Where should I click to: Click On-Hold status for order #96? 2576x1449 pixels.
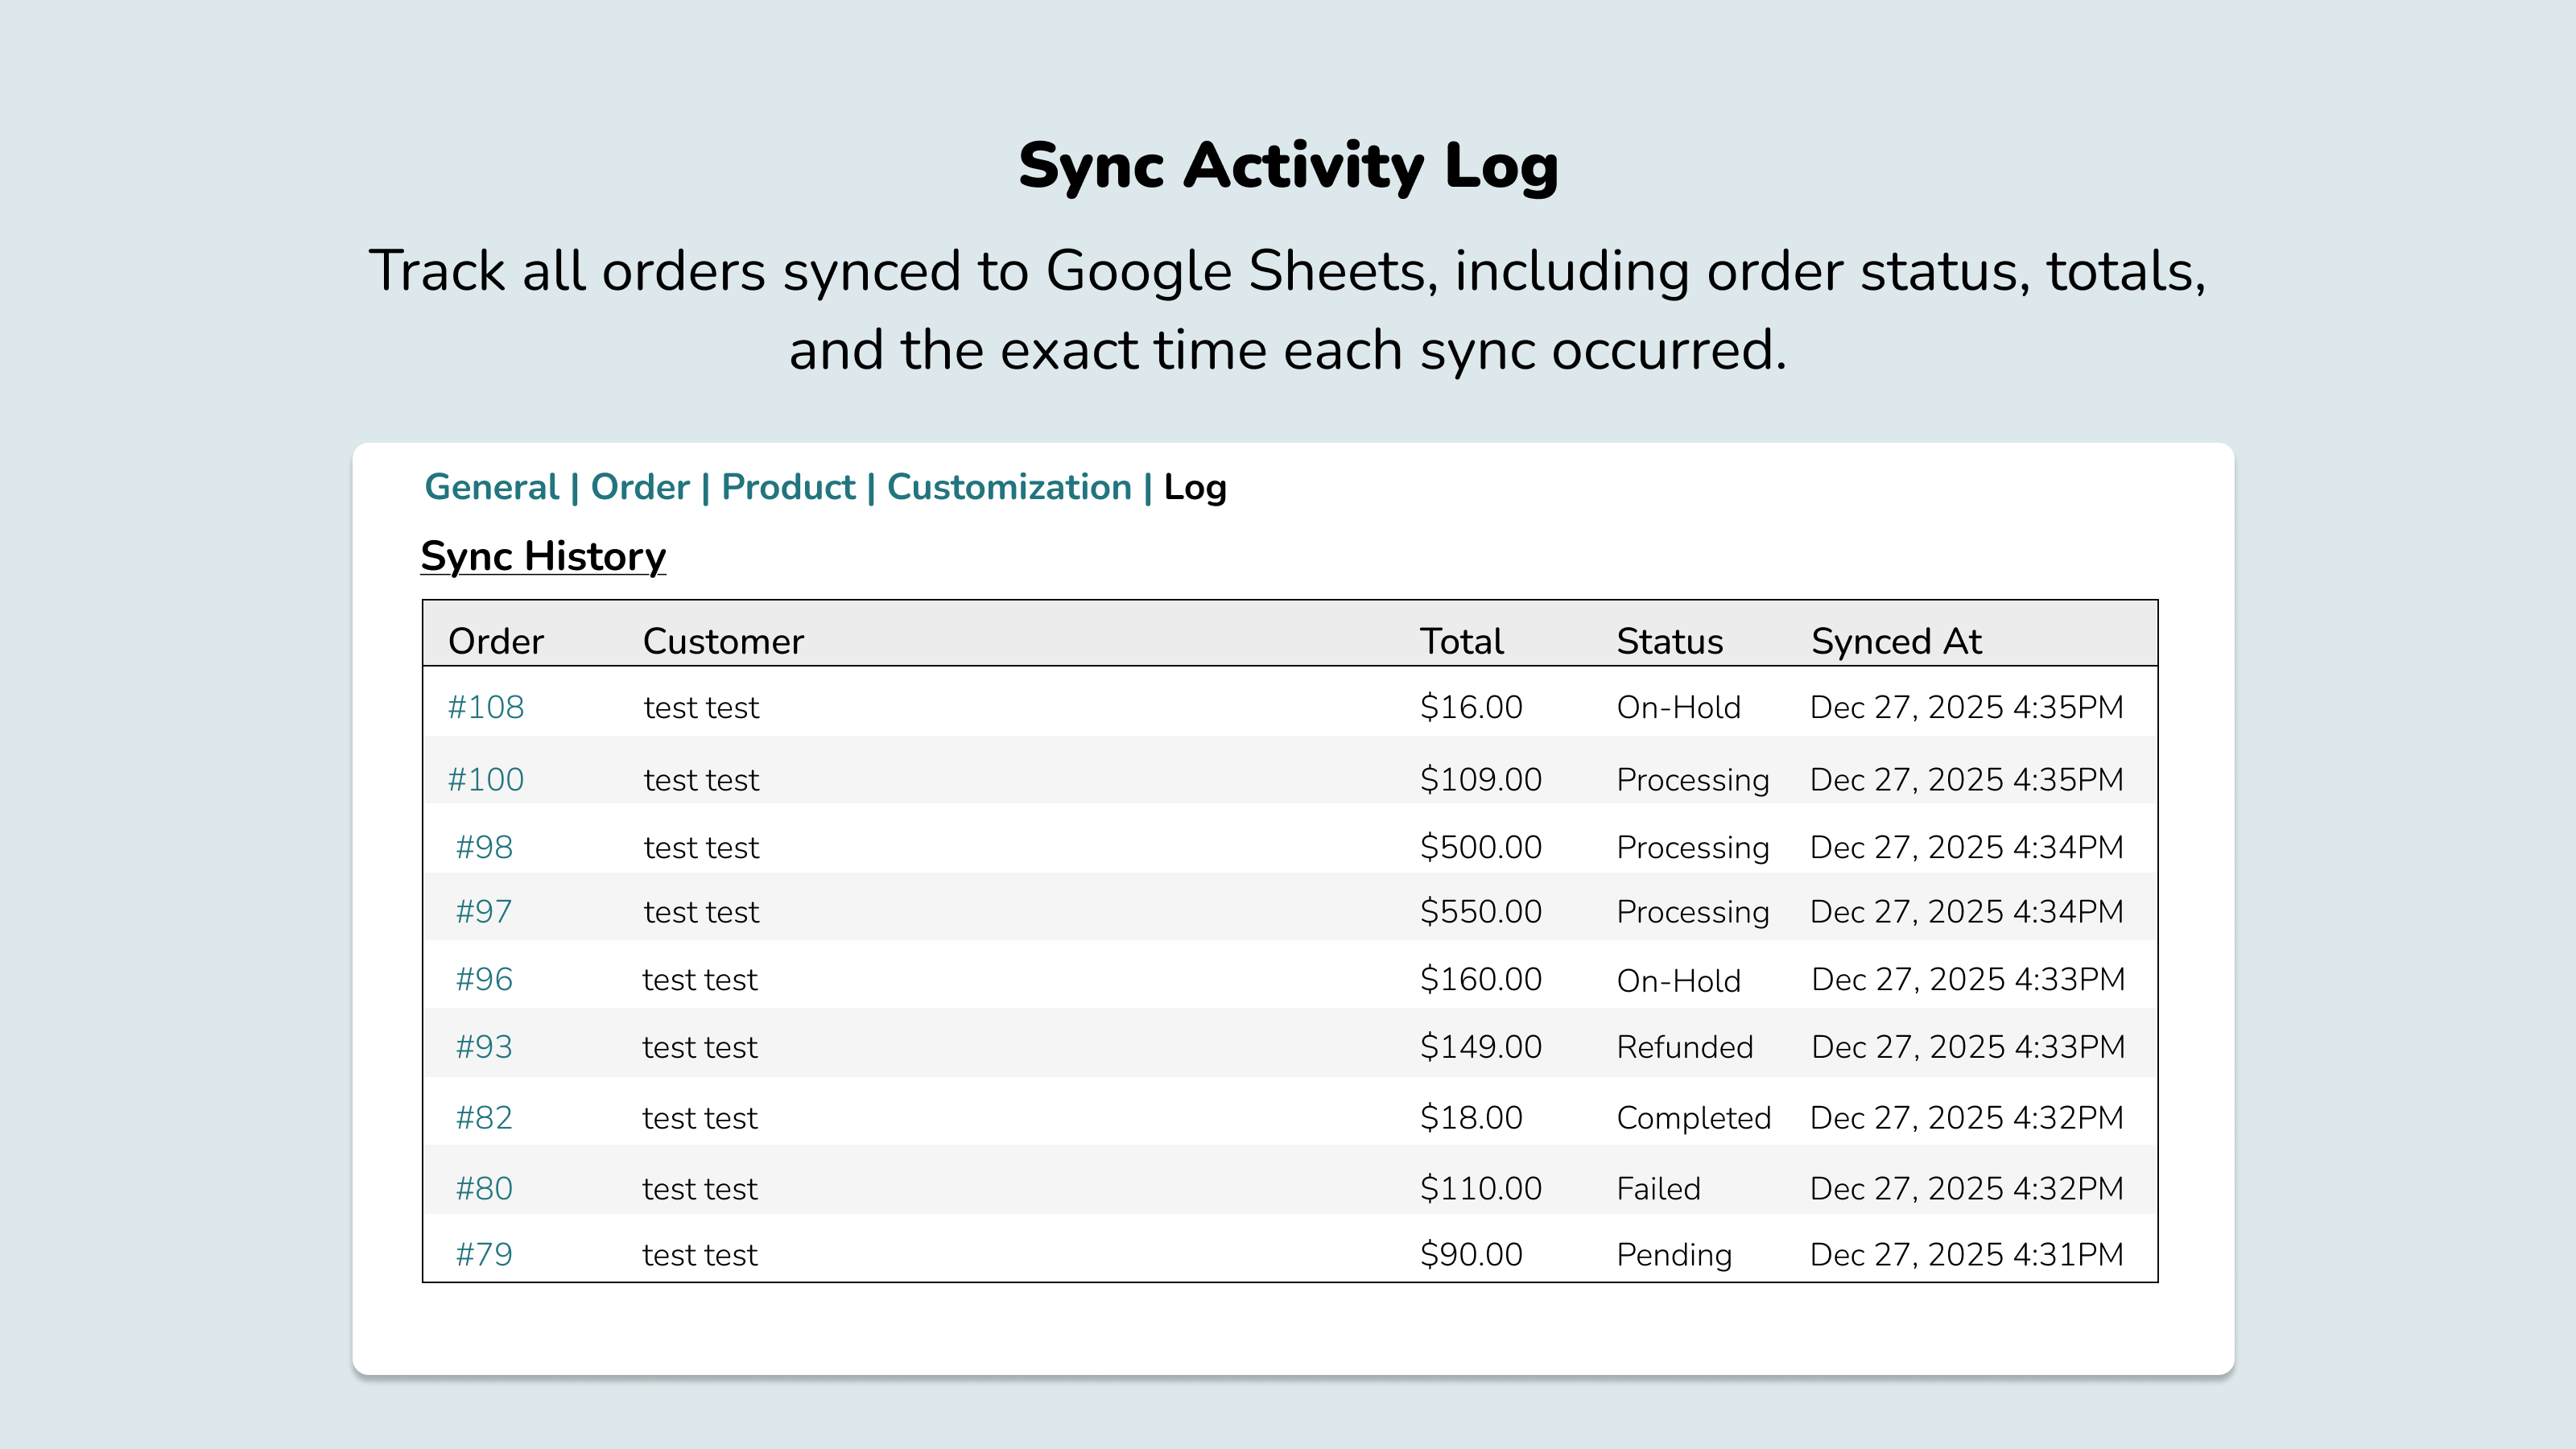pos(1679,980)
